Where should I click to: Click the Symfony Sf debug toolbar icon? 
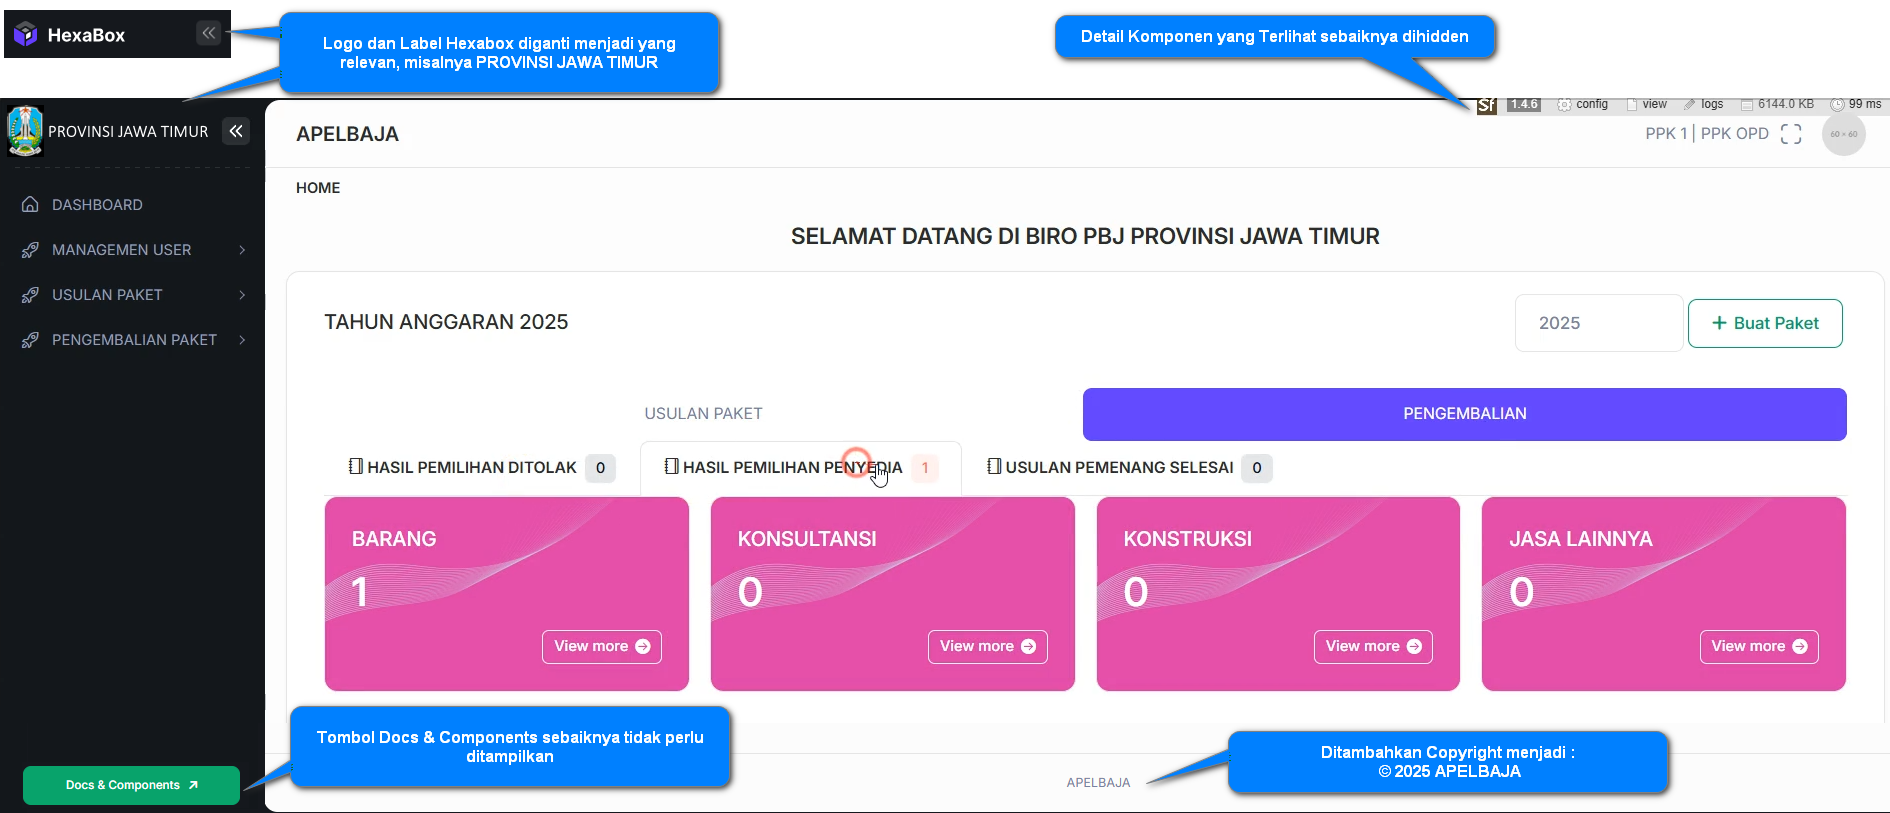click(x=1487, y=105)
